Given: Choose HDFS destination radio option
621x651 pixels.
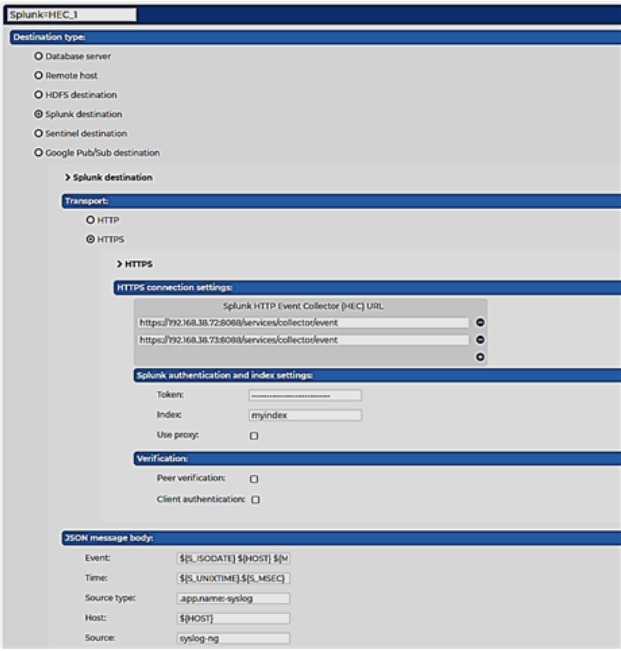Looking at the screenshot, I should (38, 95).
